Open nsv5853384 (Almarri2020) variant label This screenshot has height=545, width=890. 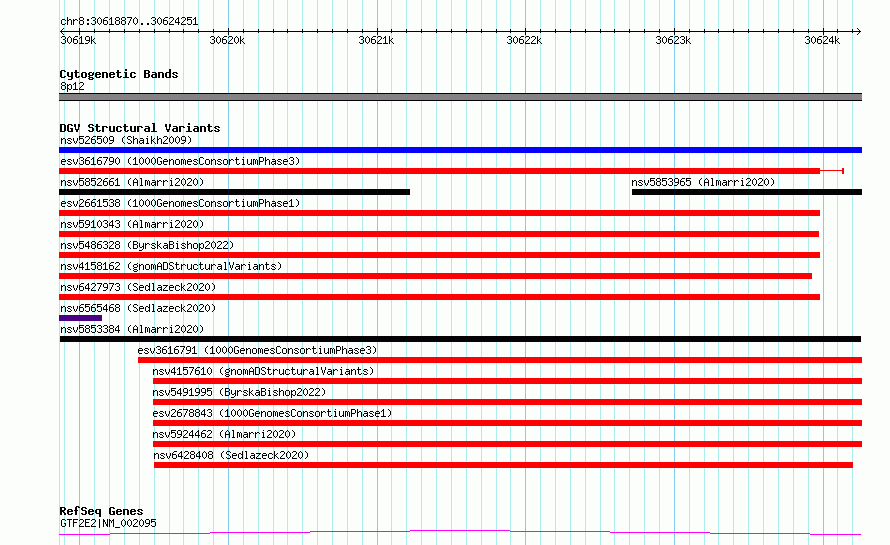tap(132, 329)
